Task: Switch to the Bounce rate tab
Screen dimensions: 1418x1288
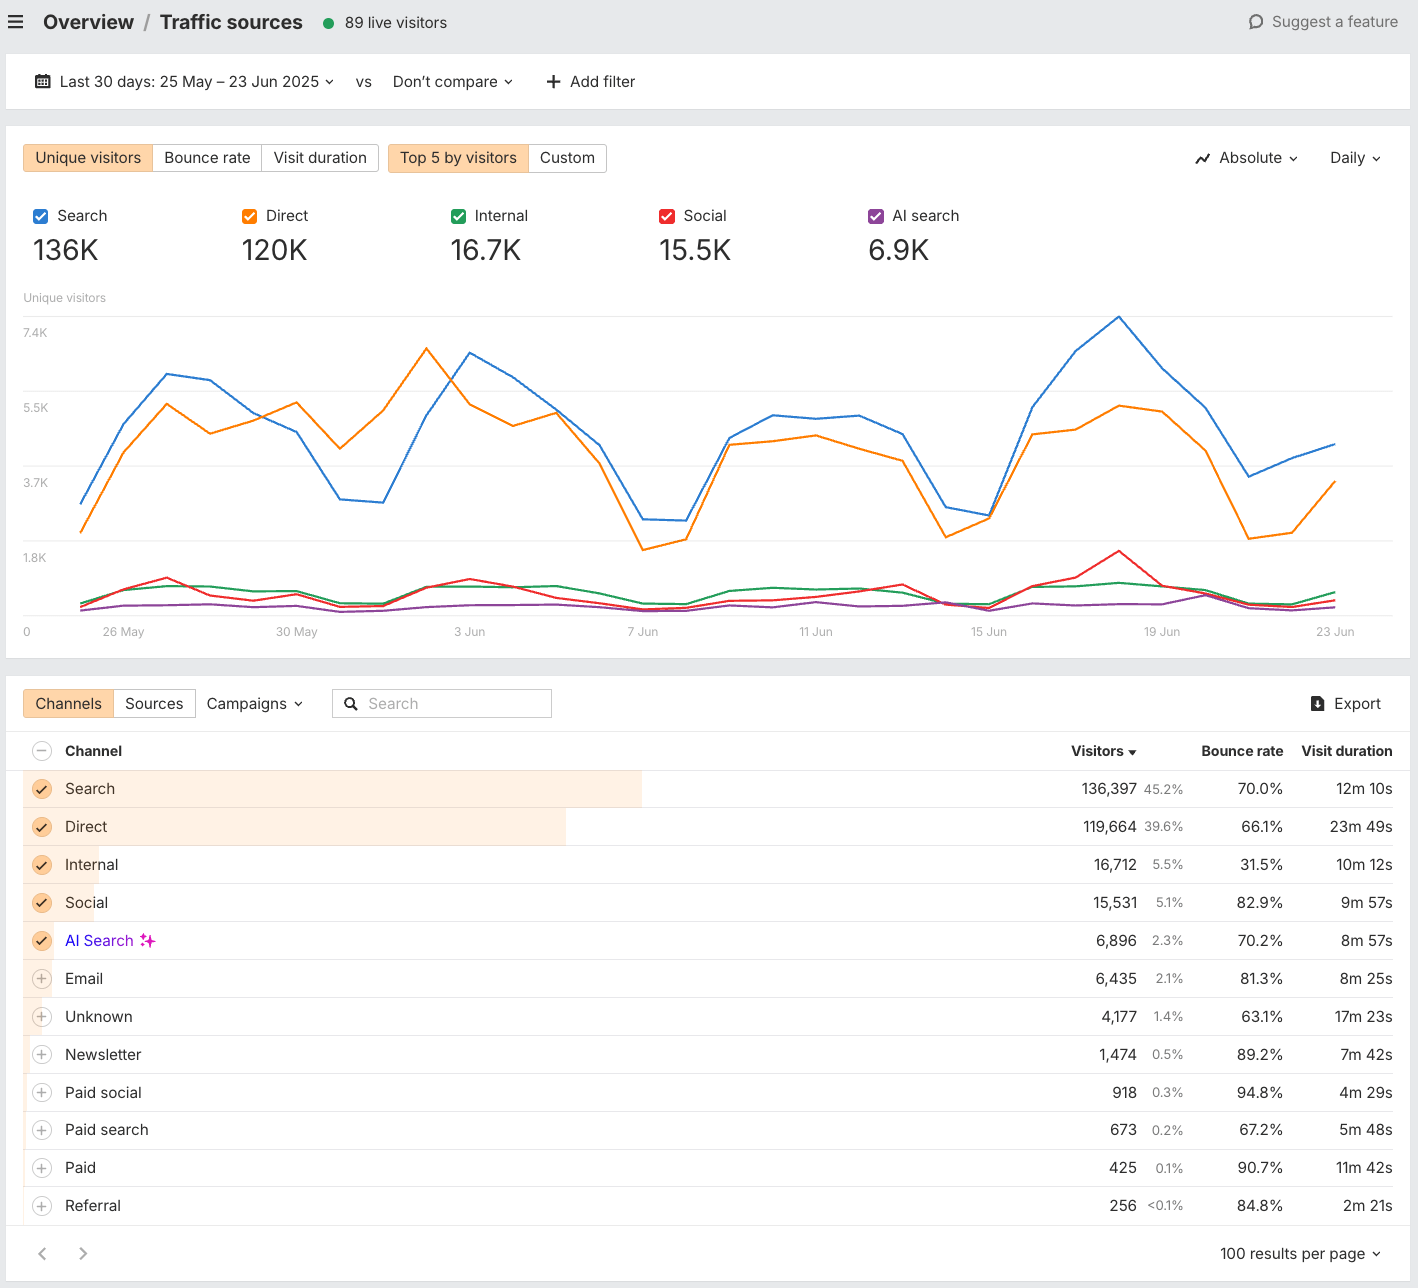Action: (206, 157)
